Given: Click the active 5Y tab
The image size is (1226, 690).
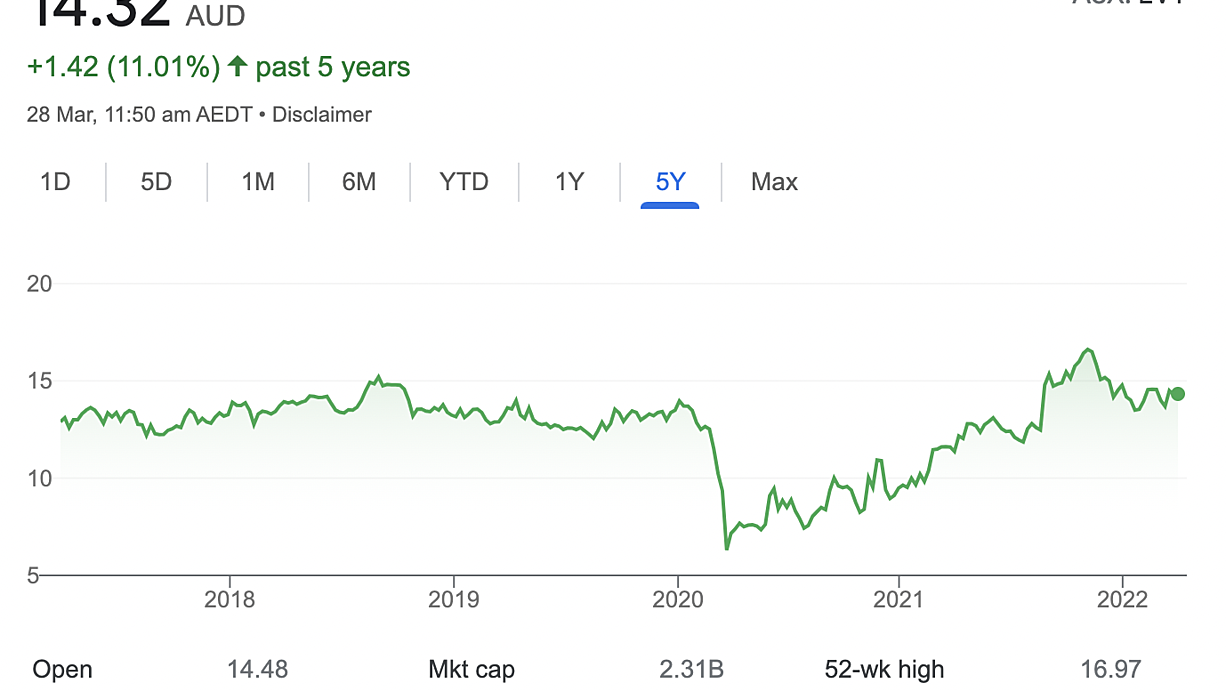Looking at the screenshot, I should 670,182.
